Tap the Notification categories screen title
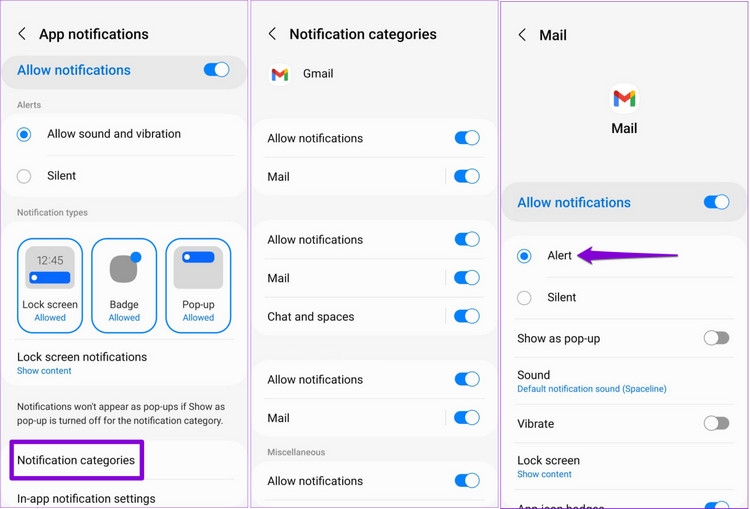Image resolution: width=750 pixels, height=509 pixels. pos(363,34)
